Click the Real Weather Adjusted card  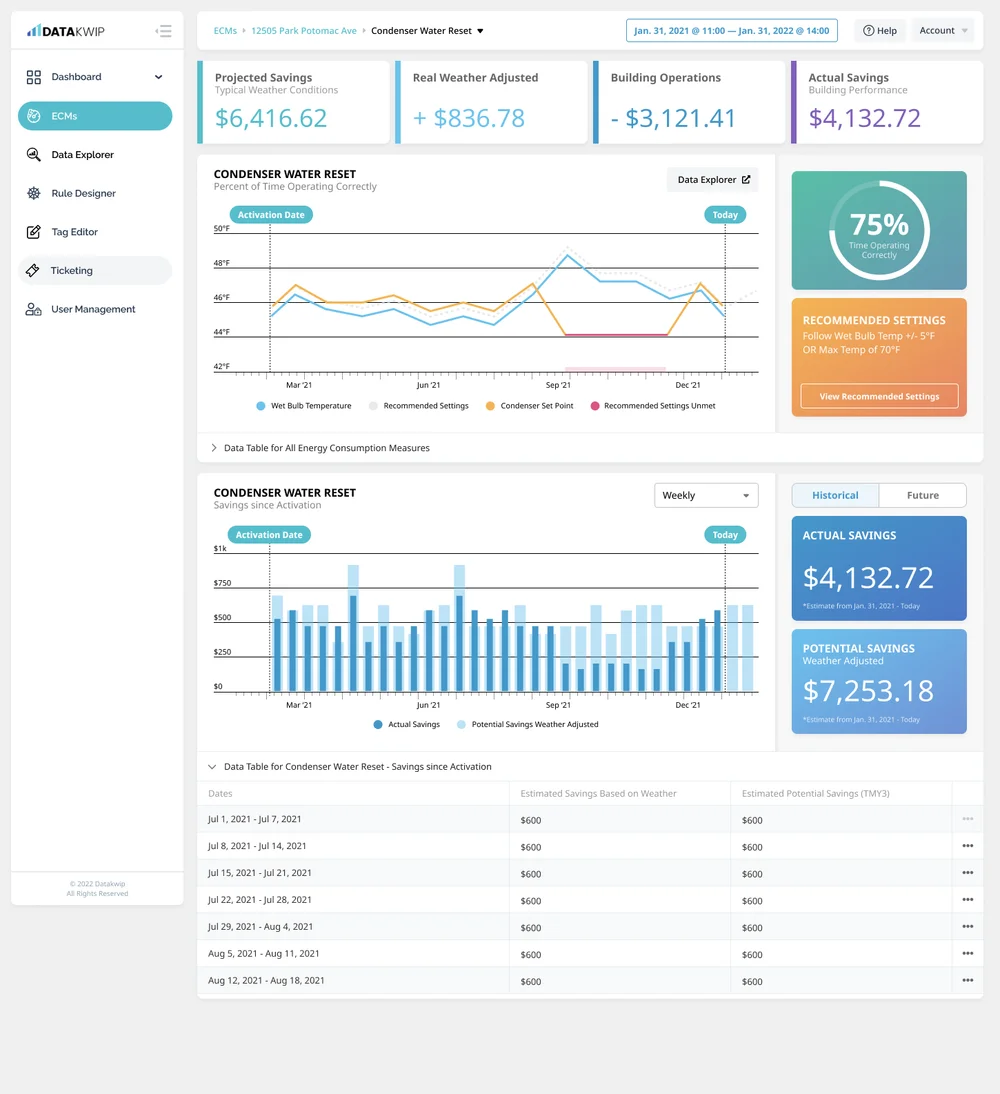[491, 103]
